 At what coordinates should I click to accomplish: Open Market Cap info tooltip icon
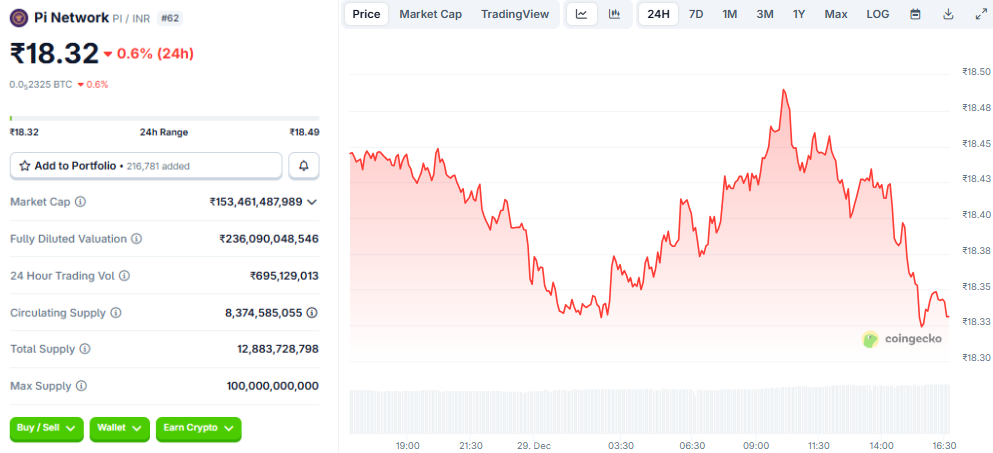[80, 202]
